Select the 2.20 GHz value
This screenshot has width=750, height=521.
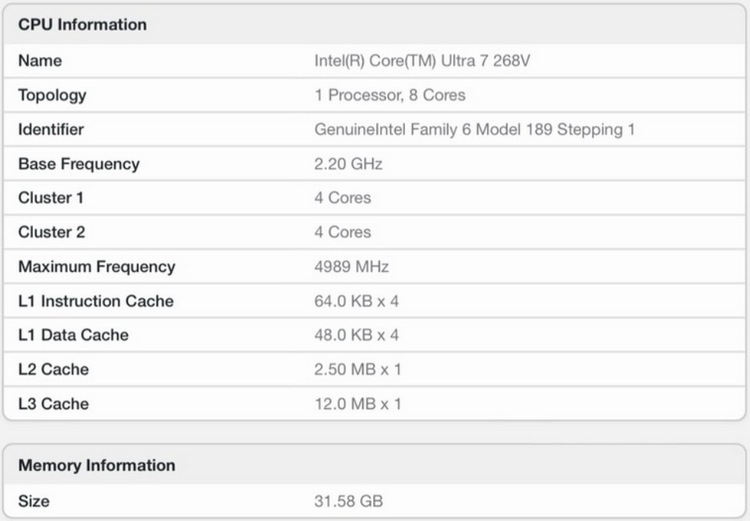tap(348, 164)
